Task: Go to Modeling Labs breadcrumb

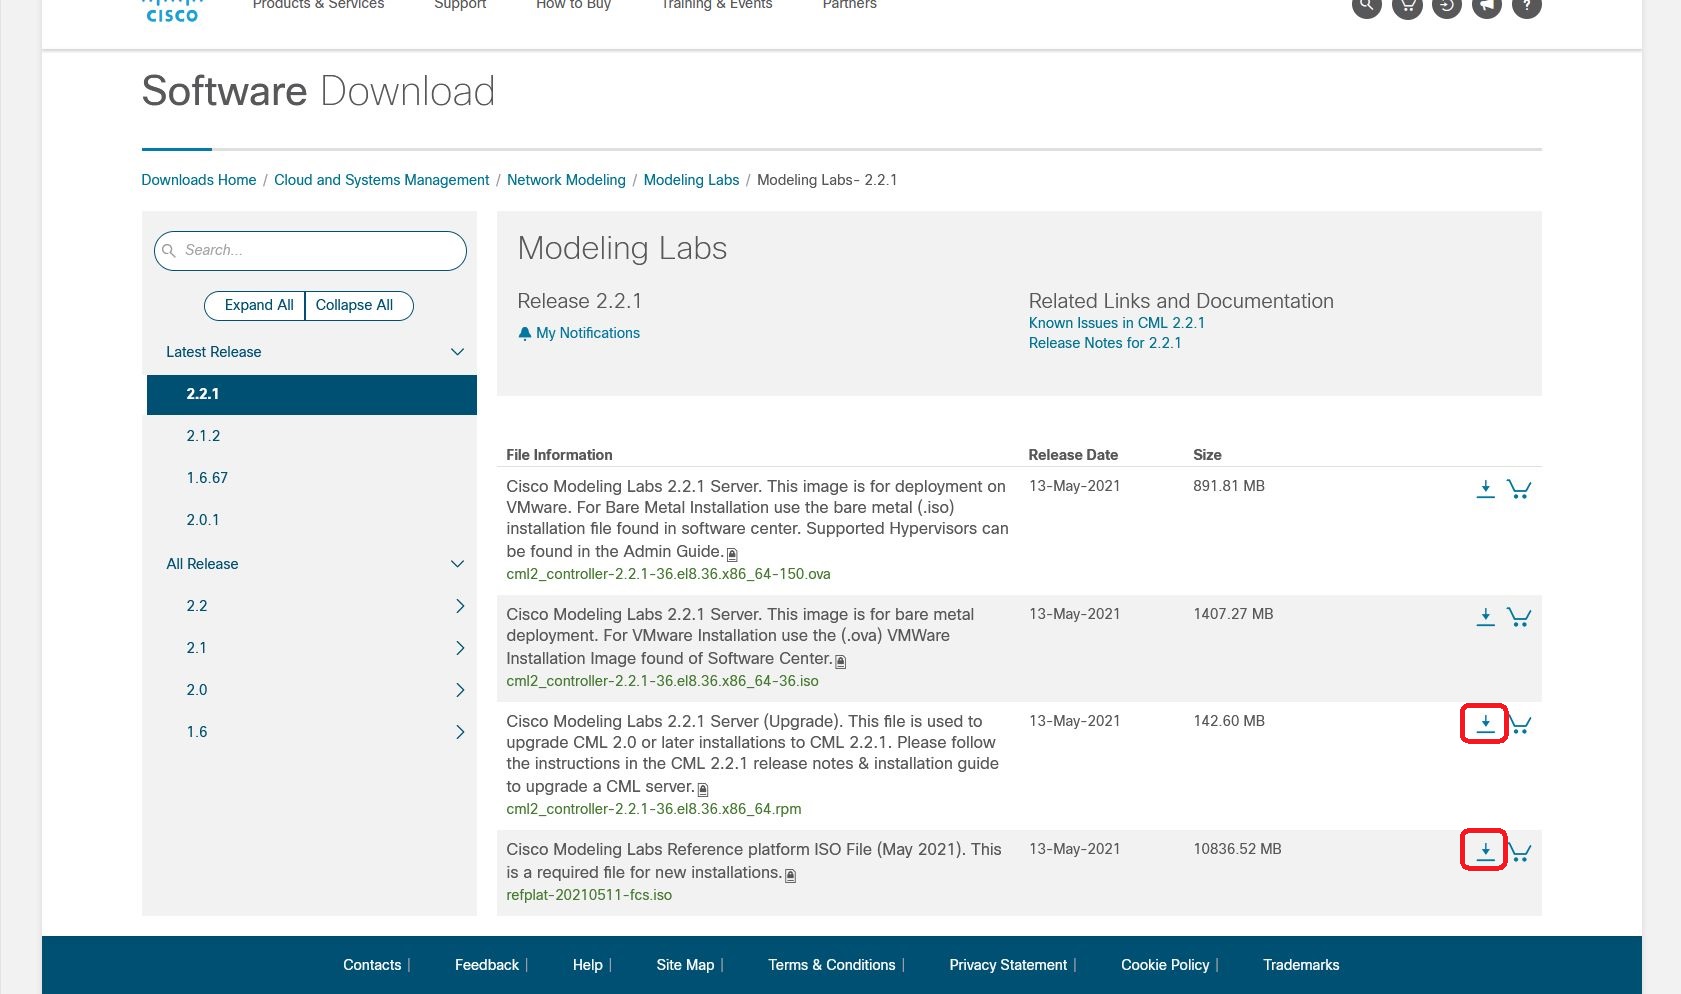Action: pyautogui.click(x=691, y=180)
